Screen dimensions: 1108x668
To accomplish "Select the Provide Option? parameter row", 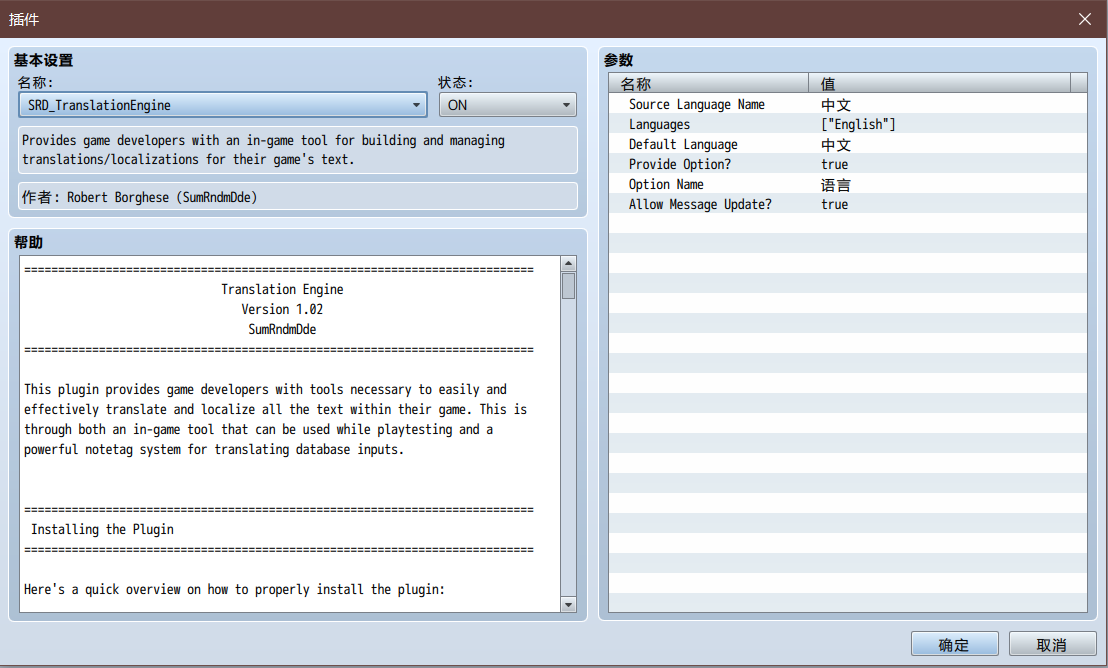I will coord(847,164).
